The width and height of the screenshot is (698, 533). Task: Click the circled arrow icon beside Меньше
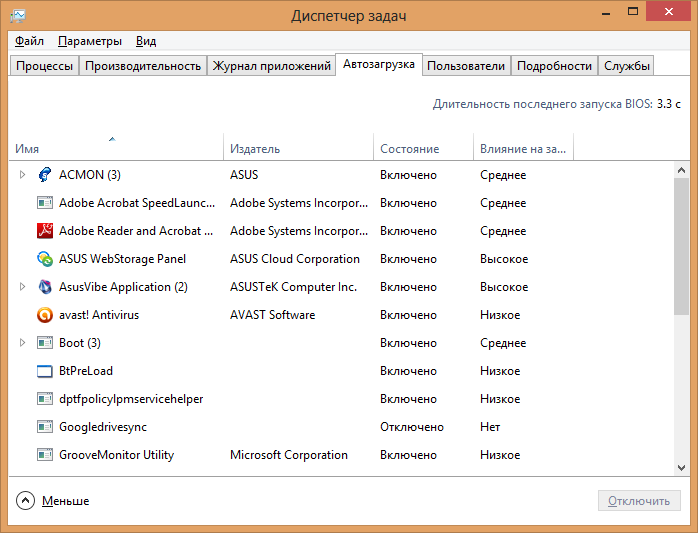(25, 500)
